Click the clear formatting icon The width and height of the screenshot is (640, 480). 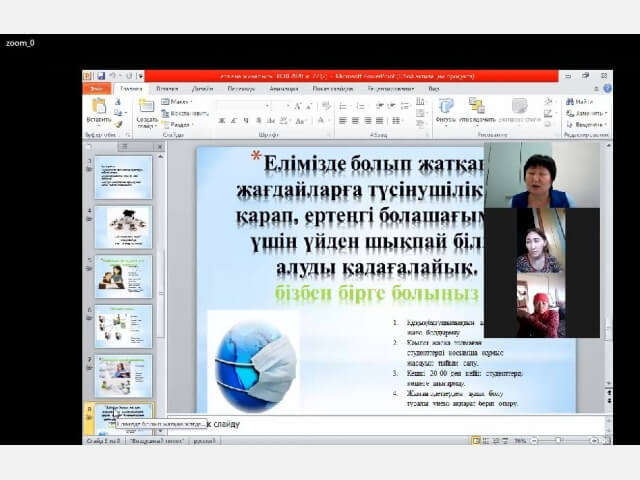(326, 106)
